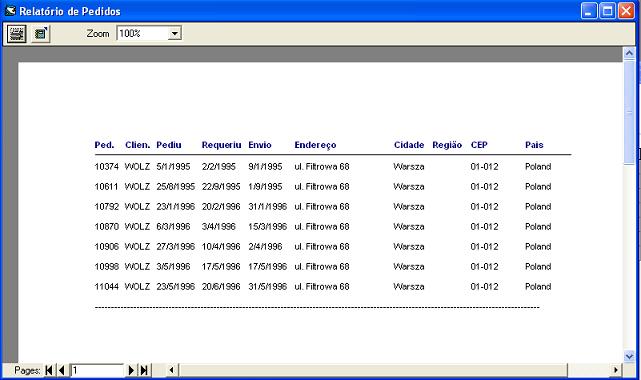Click the Ped. column header
The width and height of the screenshot is (641, 380).
click(x=104, y=145)
